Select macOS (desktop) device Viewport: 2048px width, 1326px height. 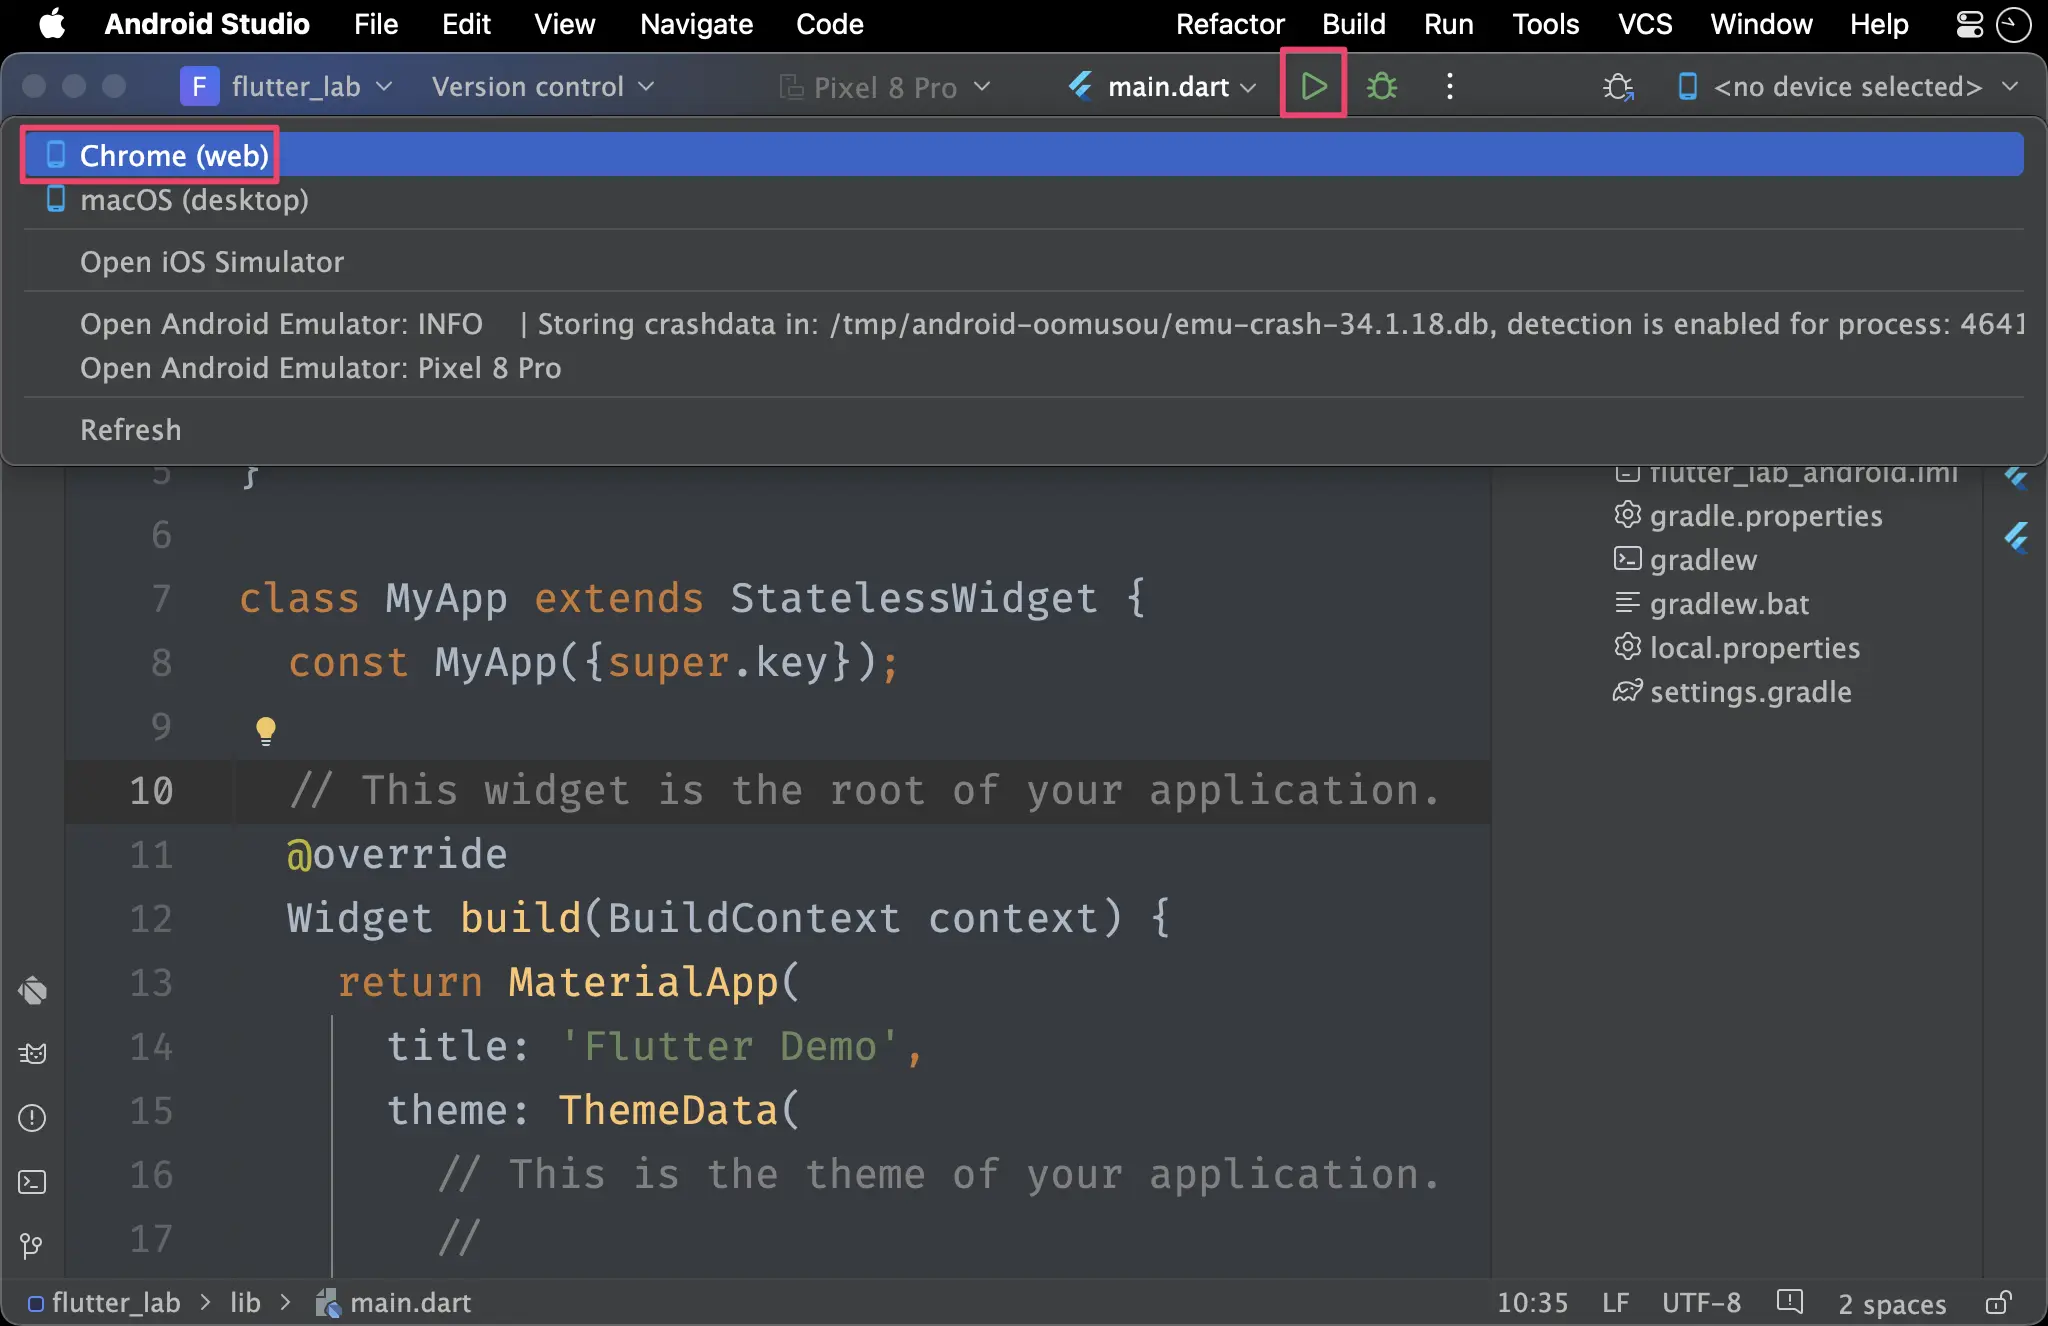pyautogui.click(x=1023, y=200)
